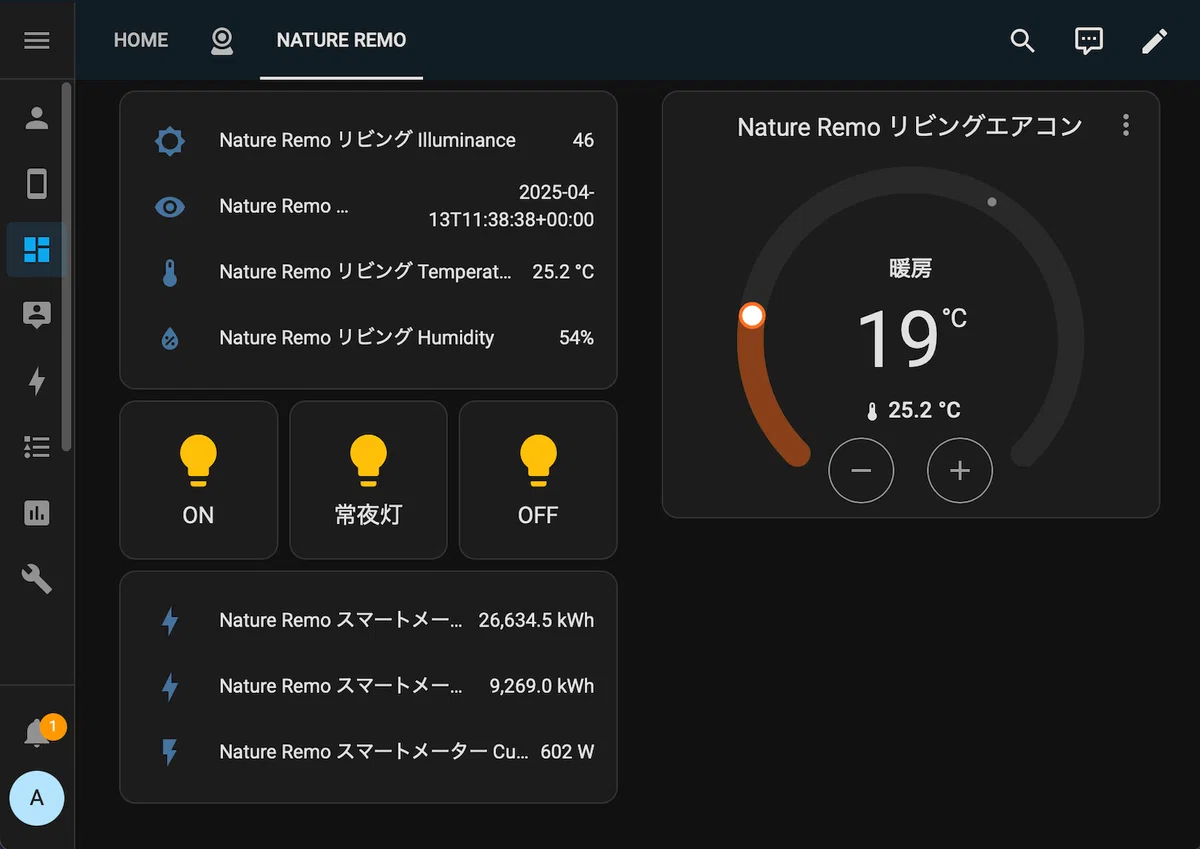1200x849 pixels.
Task: Select the NATURE REMO tab
Action: [x=341, y=40]
